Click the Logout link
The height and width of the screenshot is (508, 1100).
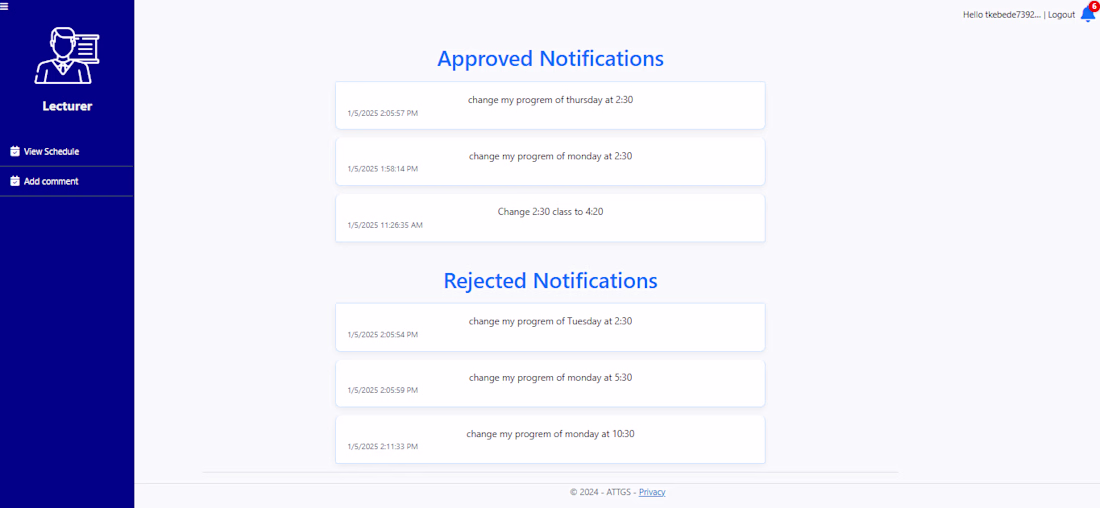coord(1061,15)
